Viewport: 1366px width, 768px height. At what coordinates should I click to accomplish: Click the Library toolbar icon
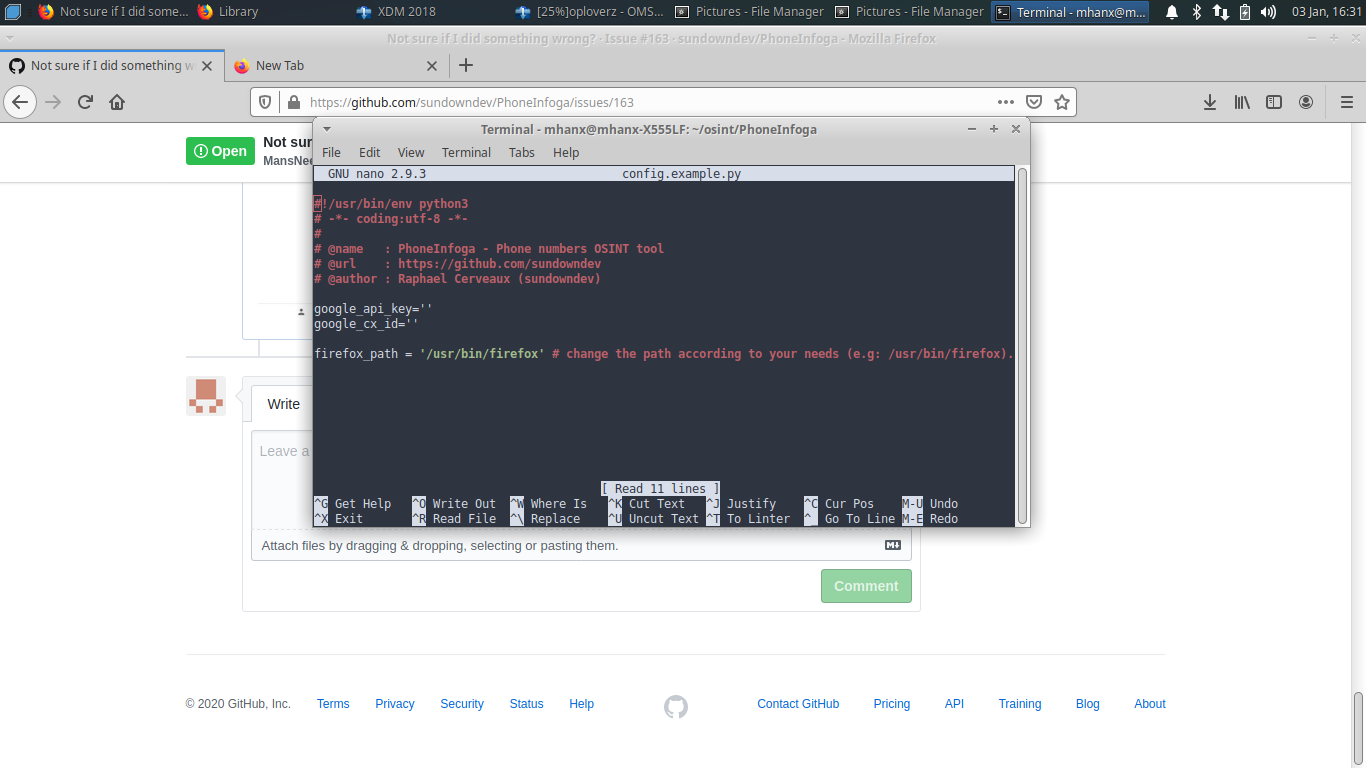pos(1241,101)
